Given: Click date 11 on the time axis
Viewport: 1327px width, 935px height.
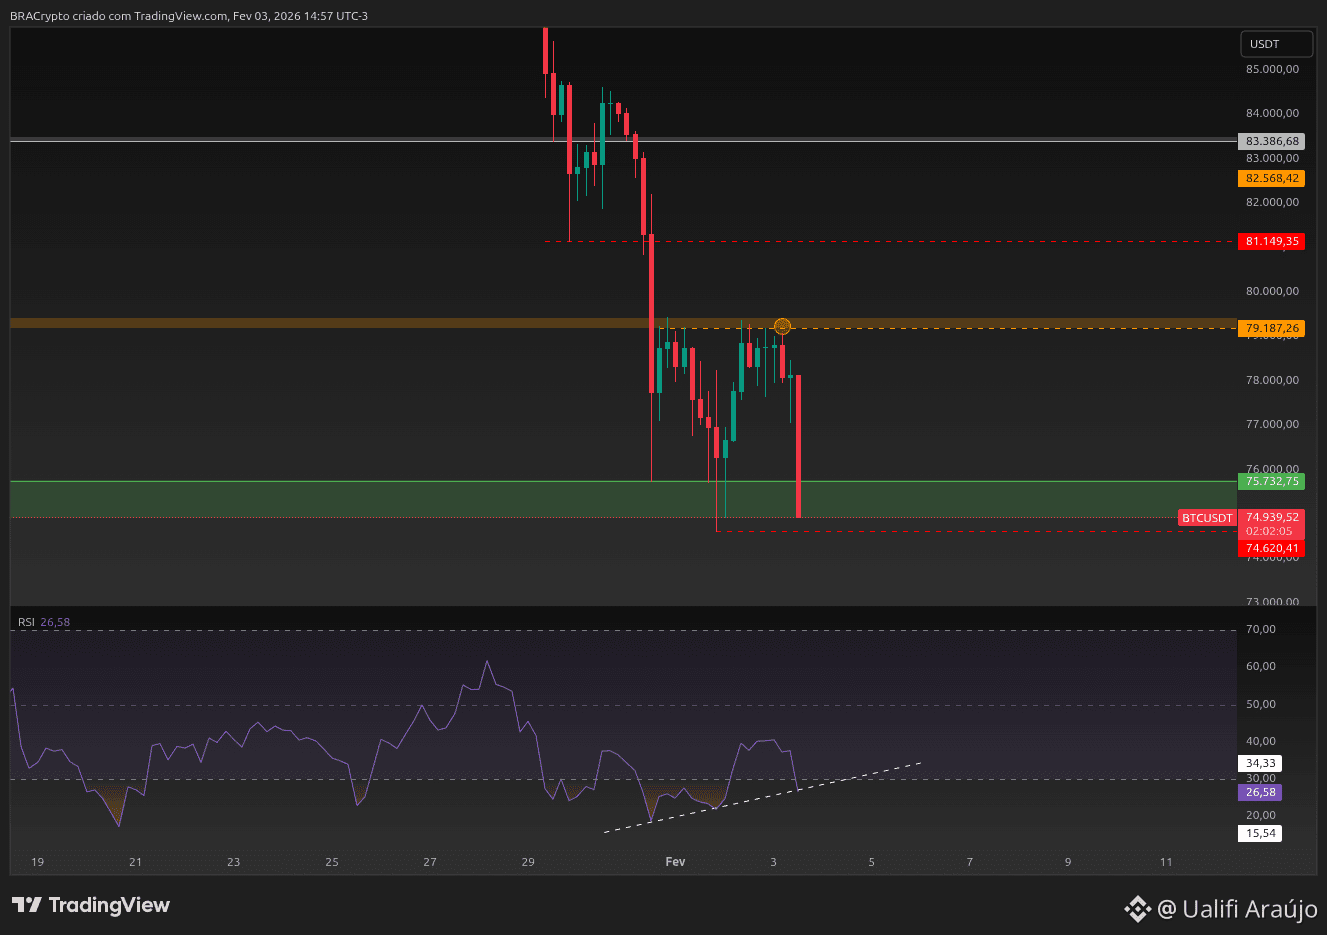Looking at the screenshot, I should pyautogui.click(x=1166, y=862).
